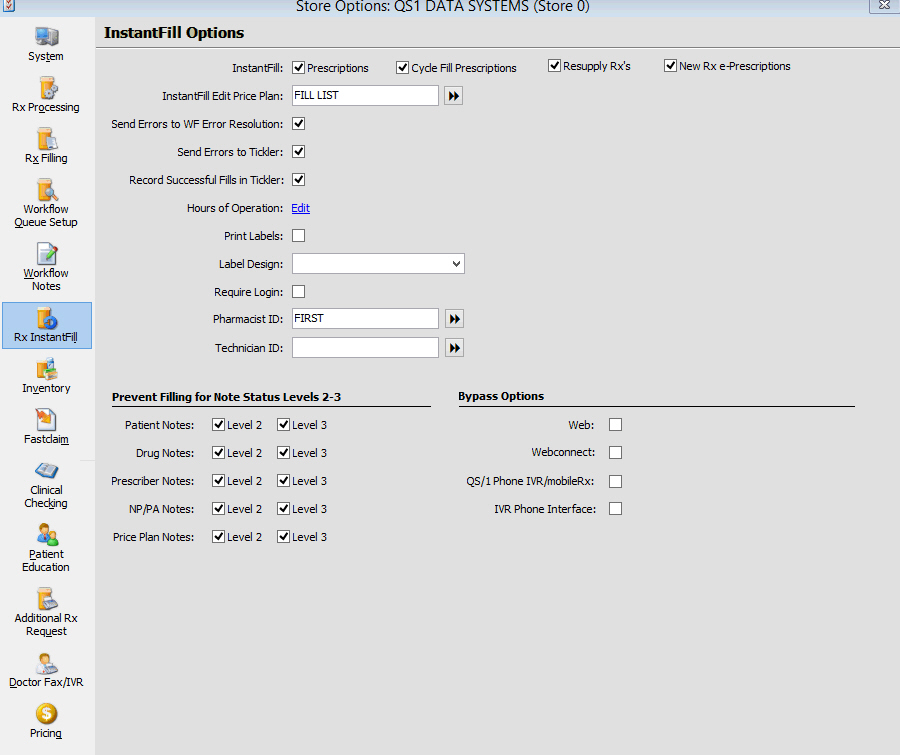
Task: Uncheck New Rx e-Prescriptions checkbox
Action: [670, 65]
